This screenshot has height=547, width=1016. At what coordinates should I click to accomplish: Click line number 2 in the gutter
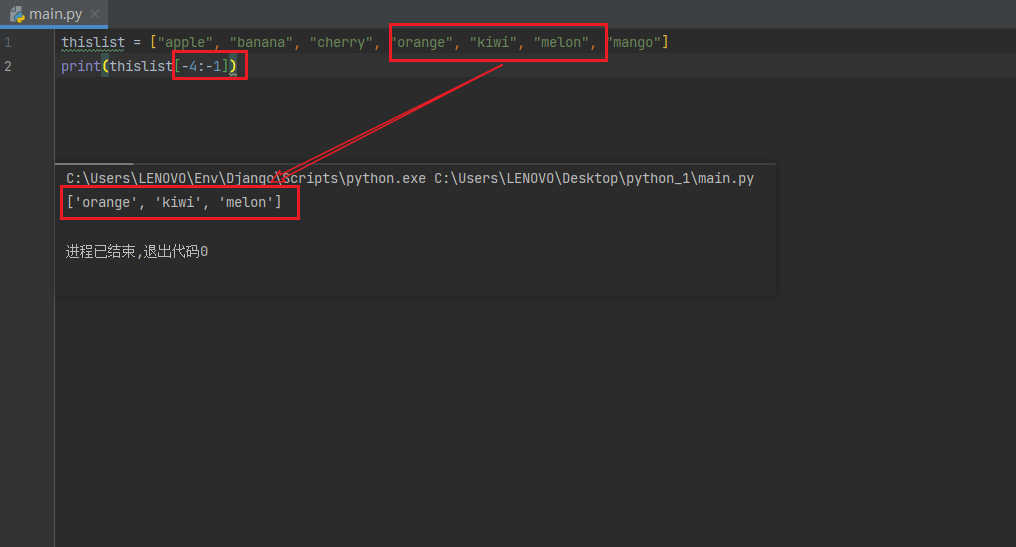[x=8, y=66]
